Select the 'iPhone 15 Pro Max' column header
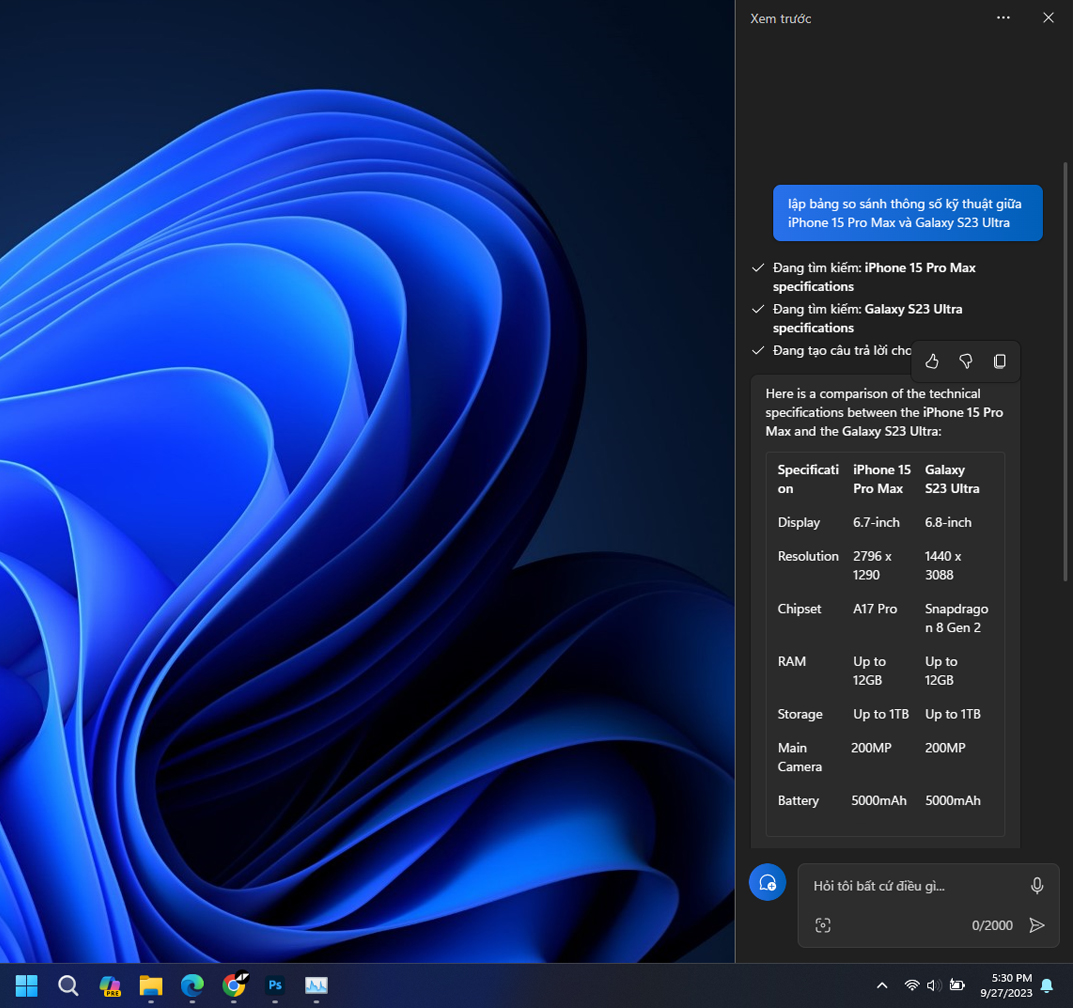The width and height of the screenshot is (1073, 1008). click(x=881, y=479)
